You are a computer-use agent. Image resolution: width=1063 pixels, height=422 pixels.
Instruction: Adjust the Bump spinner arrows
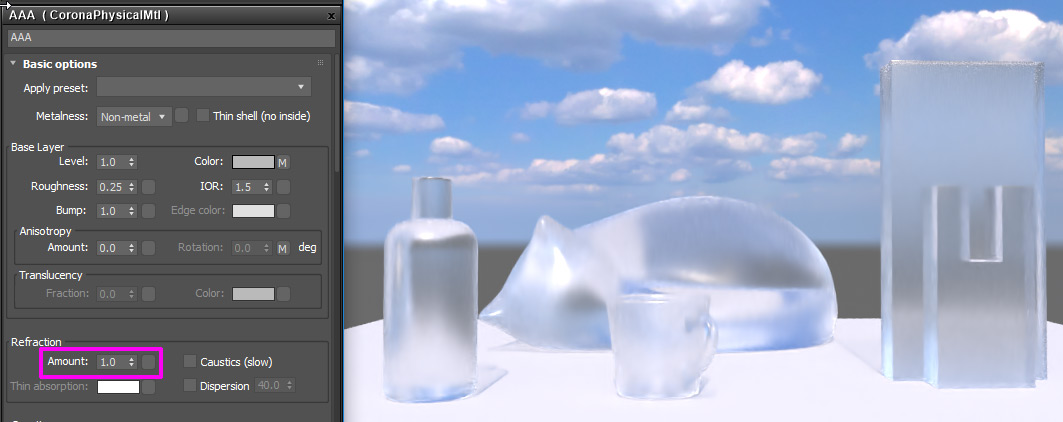(132, 211)
